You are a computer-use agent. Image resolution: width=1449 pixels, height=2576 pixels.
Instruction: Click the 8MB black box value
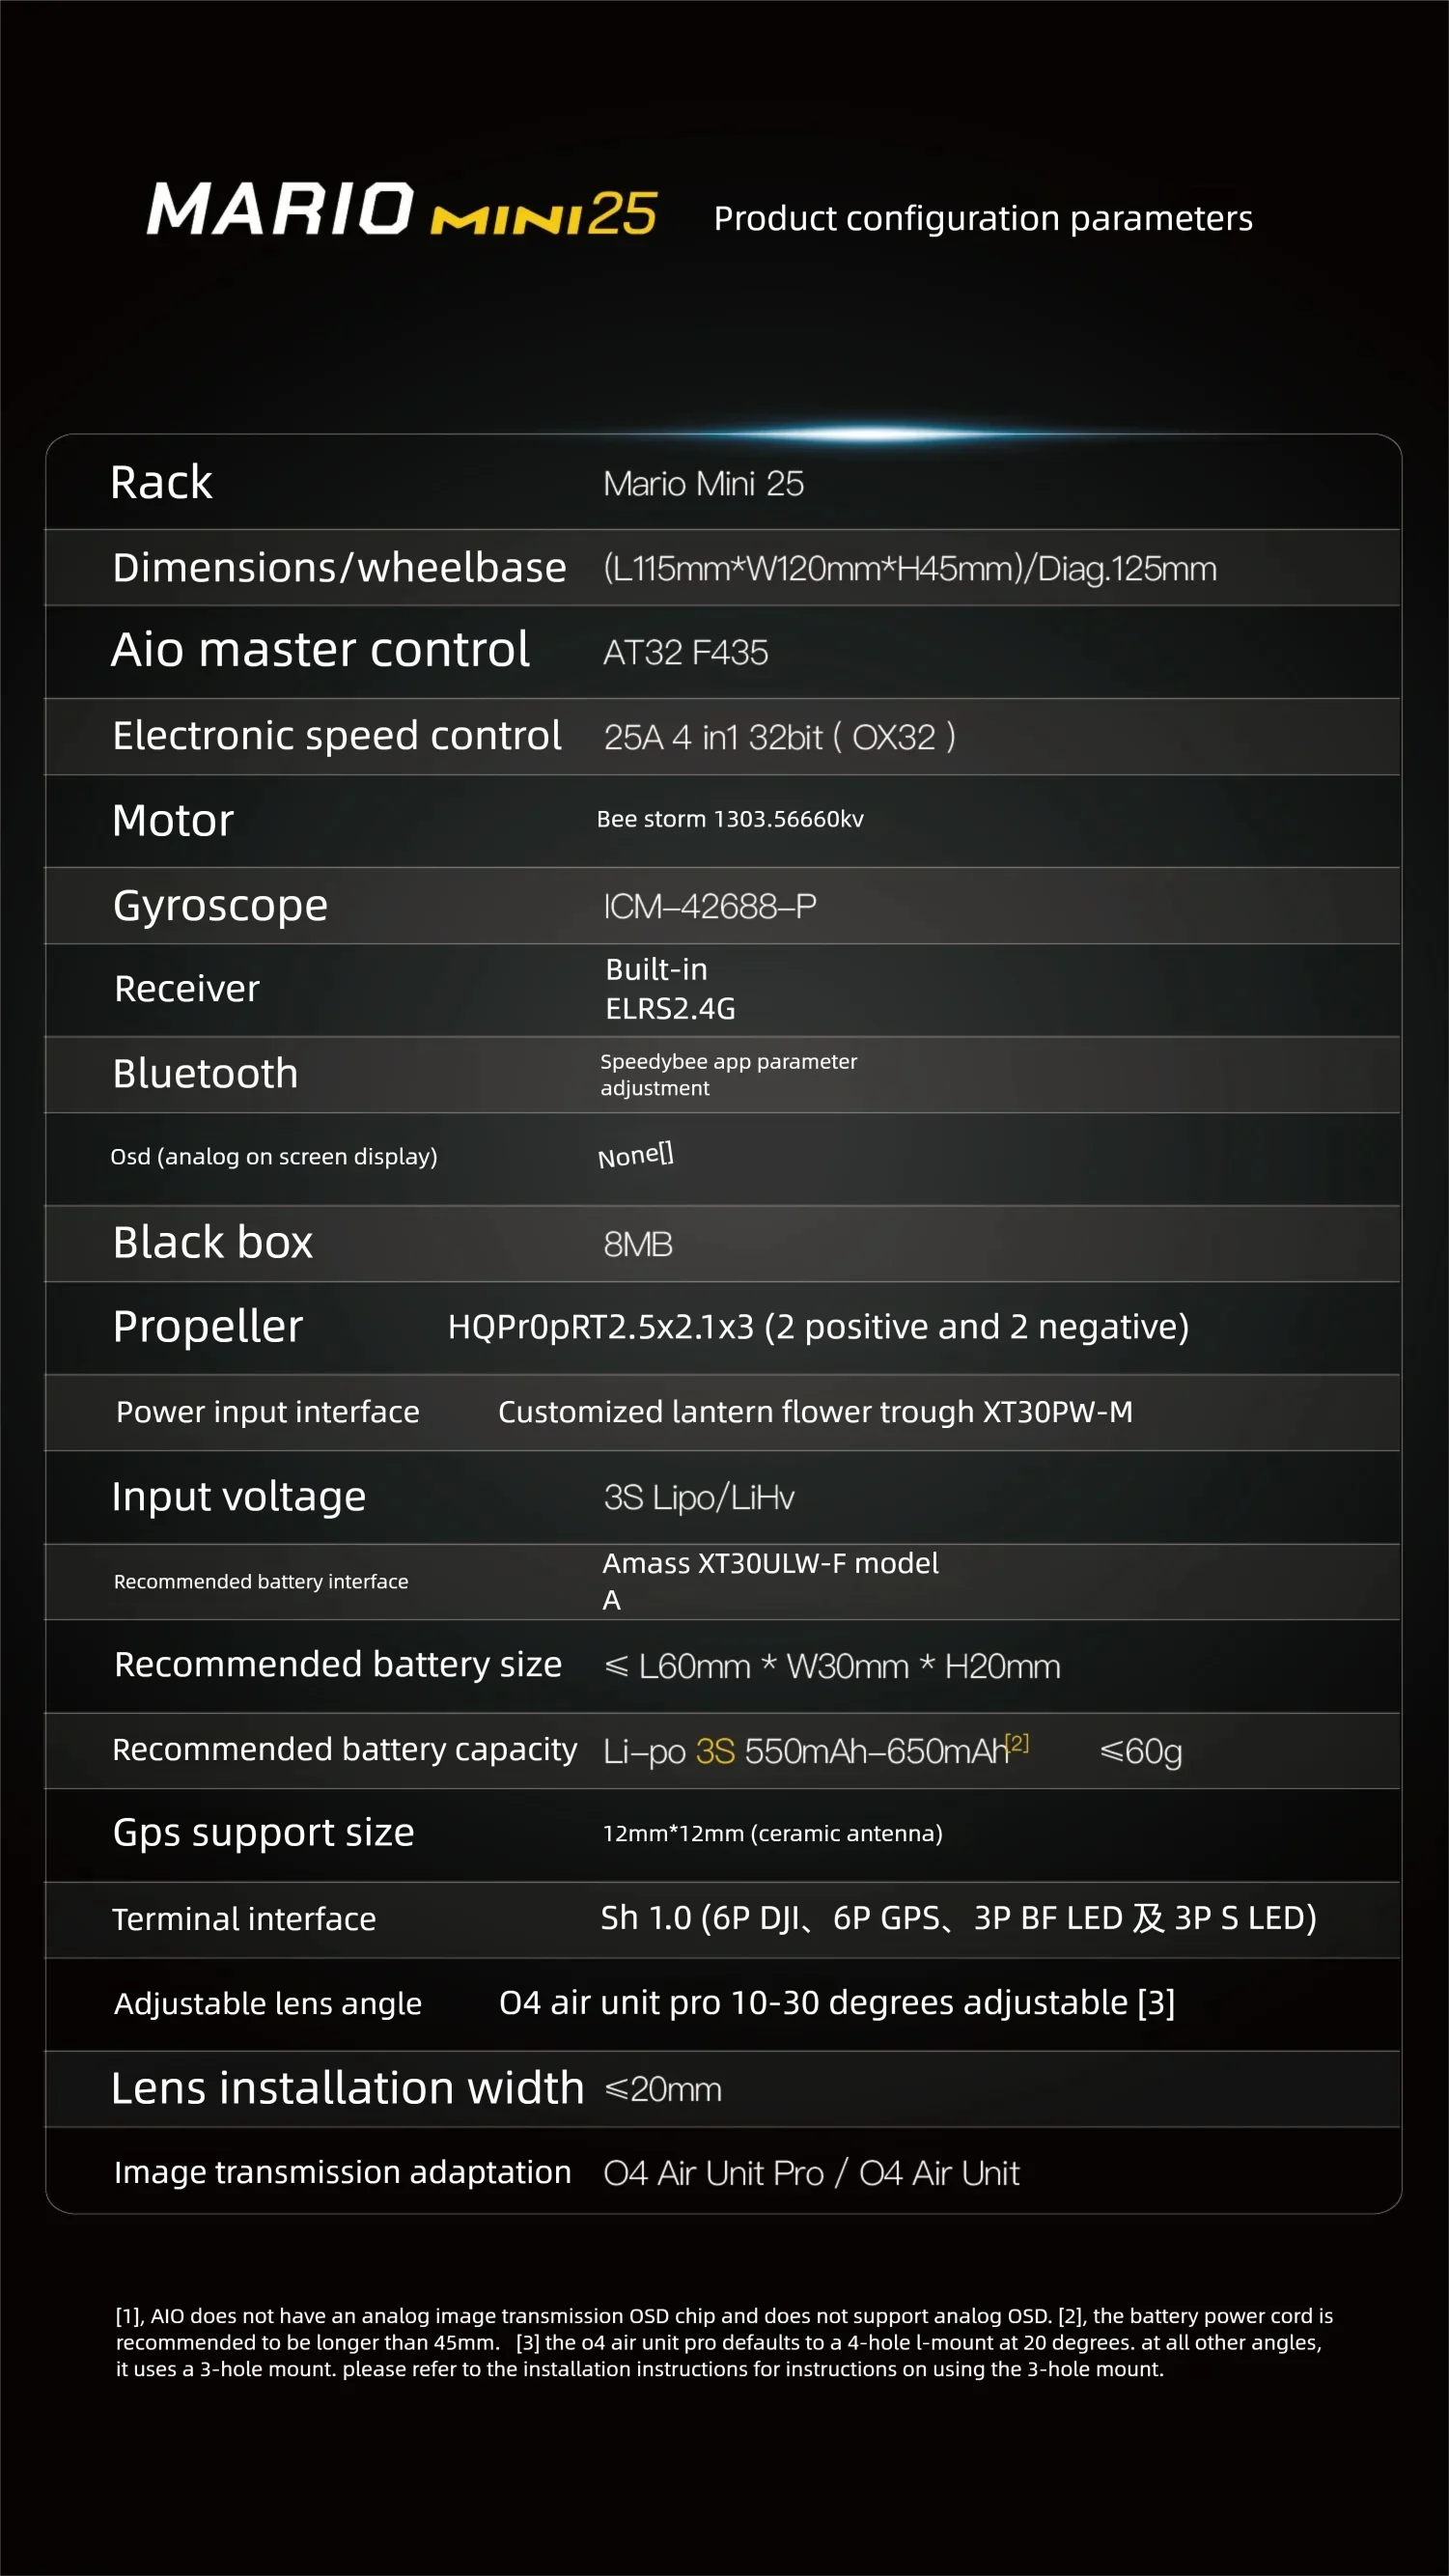click(x=638, y=1245)
